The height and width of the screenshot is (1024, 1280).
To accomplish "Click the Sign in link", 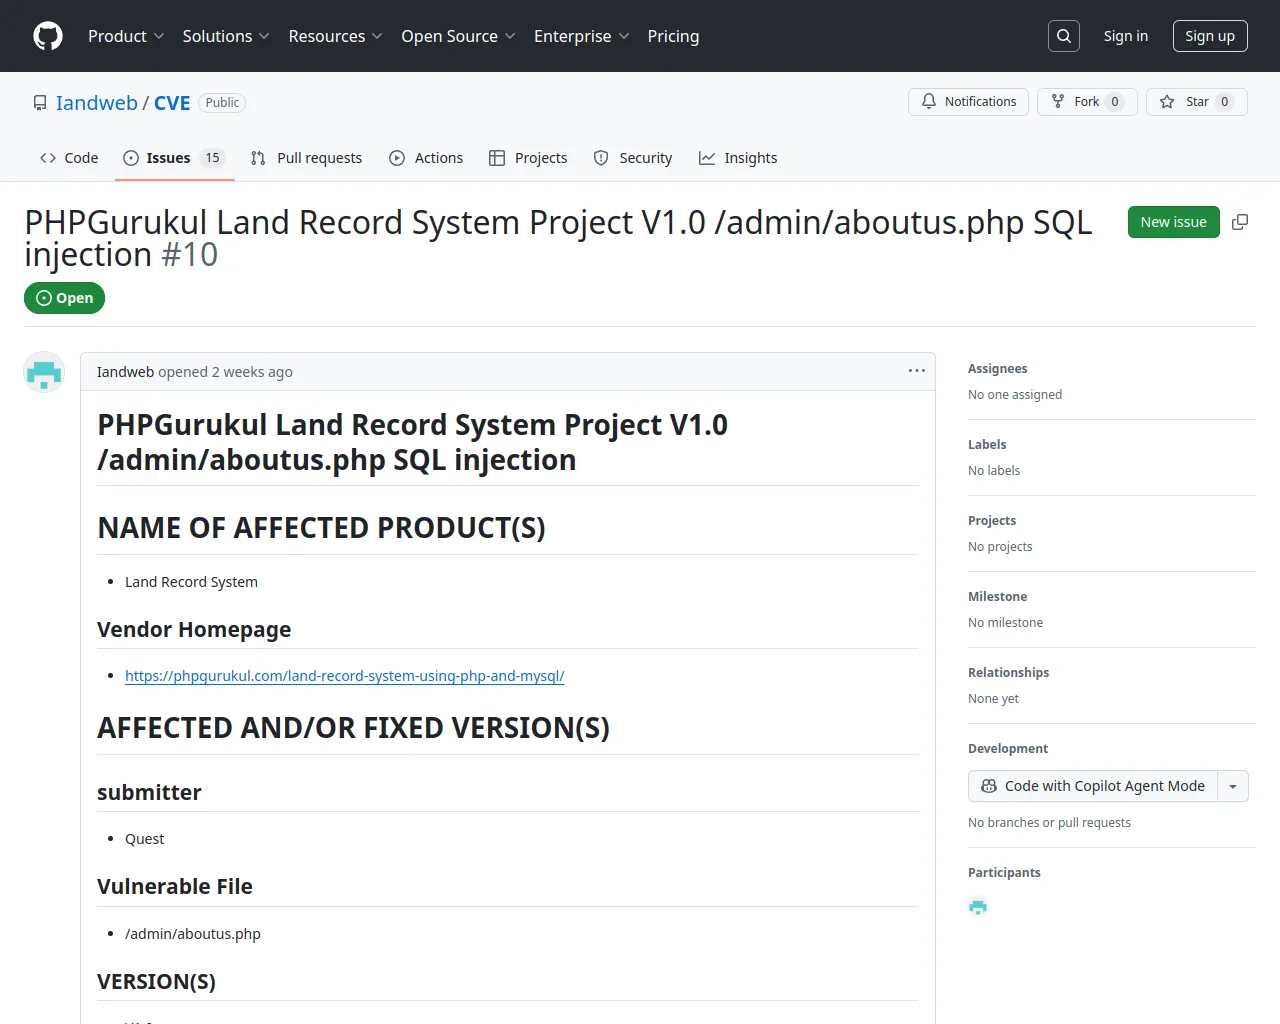I will (x=1126, y=36).
